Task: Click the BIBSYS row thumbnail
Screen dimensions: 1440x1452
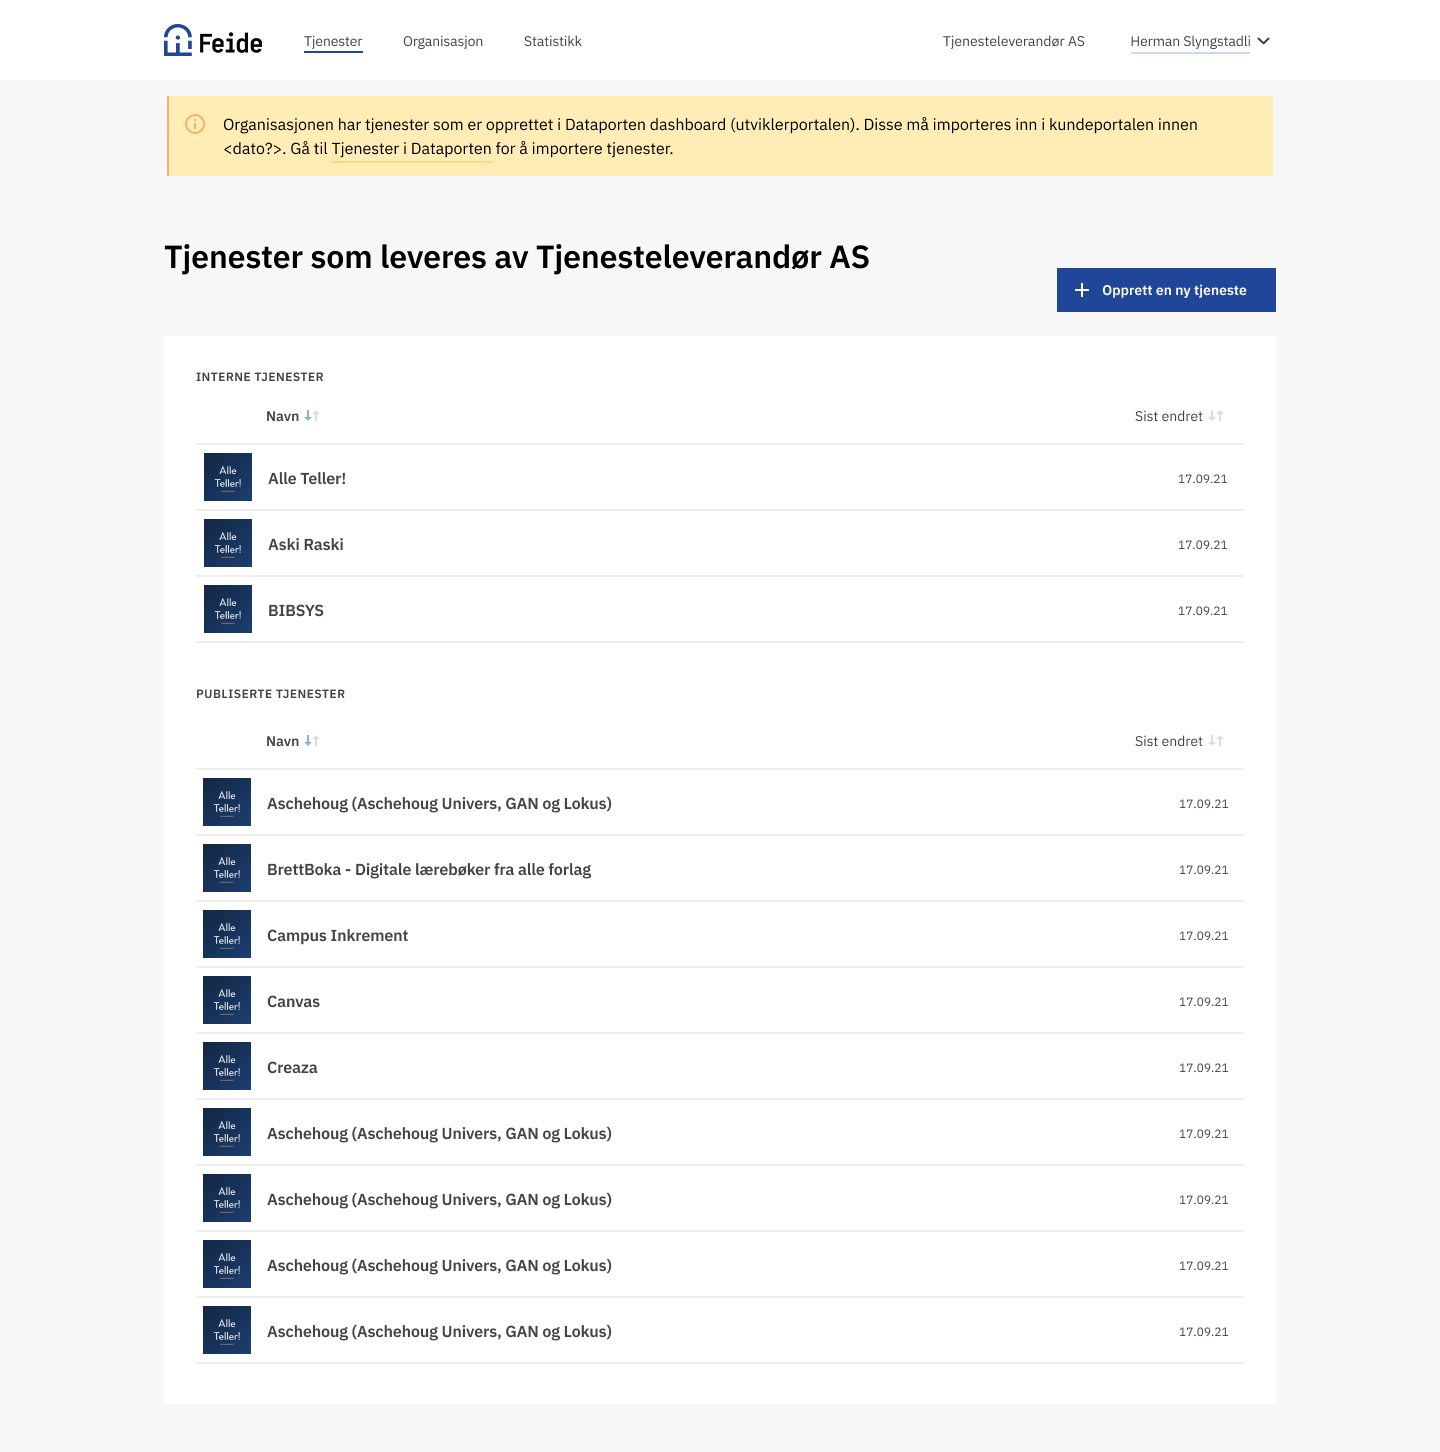Action: tap(228, 609)
